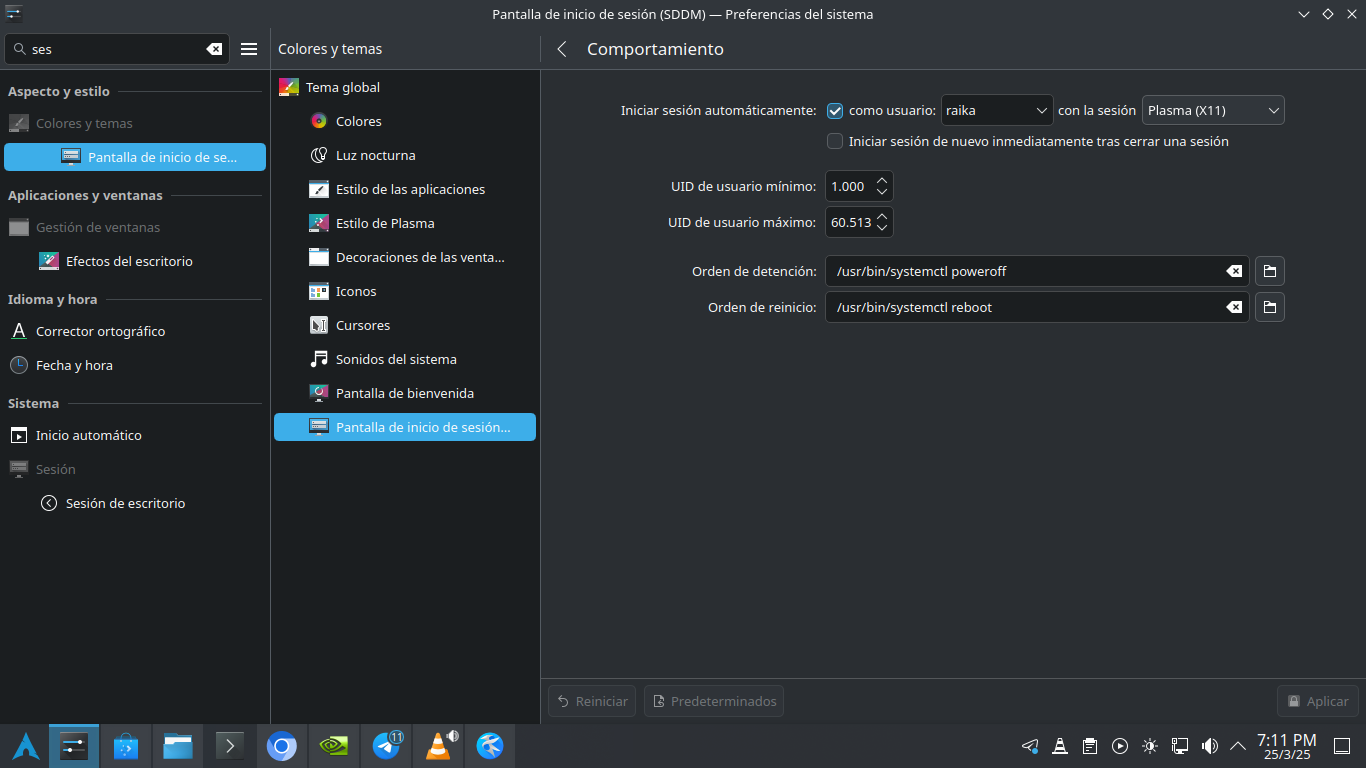Open Corrector ortográfico
1366x768 pixels.
coord(135,331)
